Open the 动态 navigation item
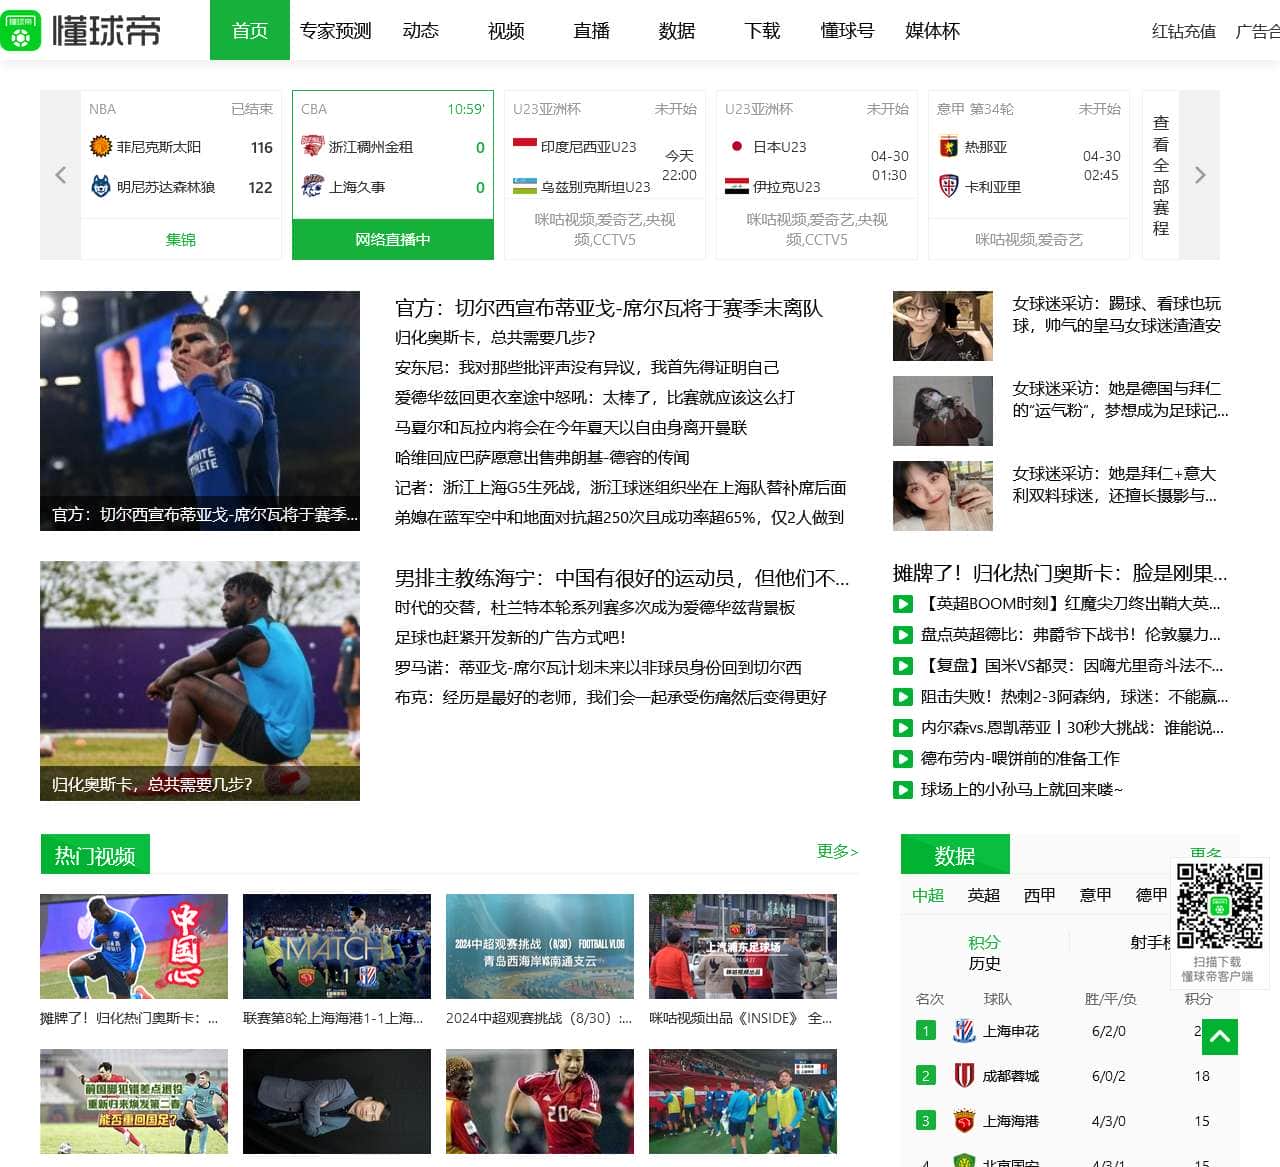Image resolution: width=1280 pixels, height=1167 pixels. click(421, 31)
